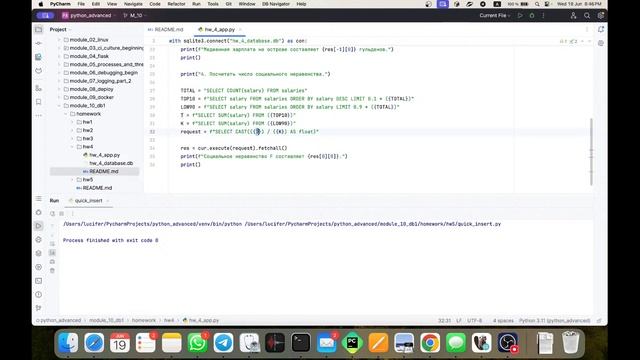Open Code With Me user icon
Image resolution: width=640 pixels, height=360 pixels.
[573, 16]
